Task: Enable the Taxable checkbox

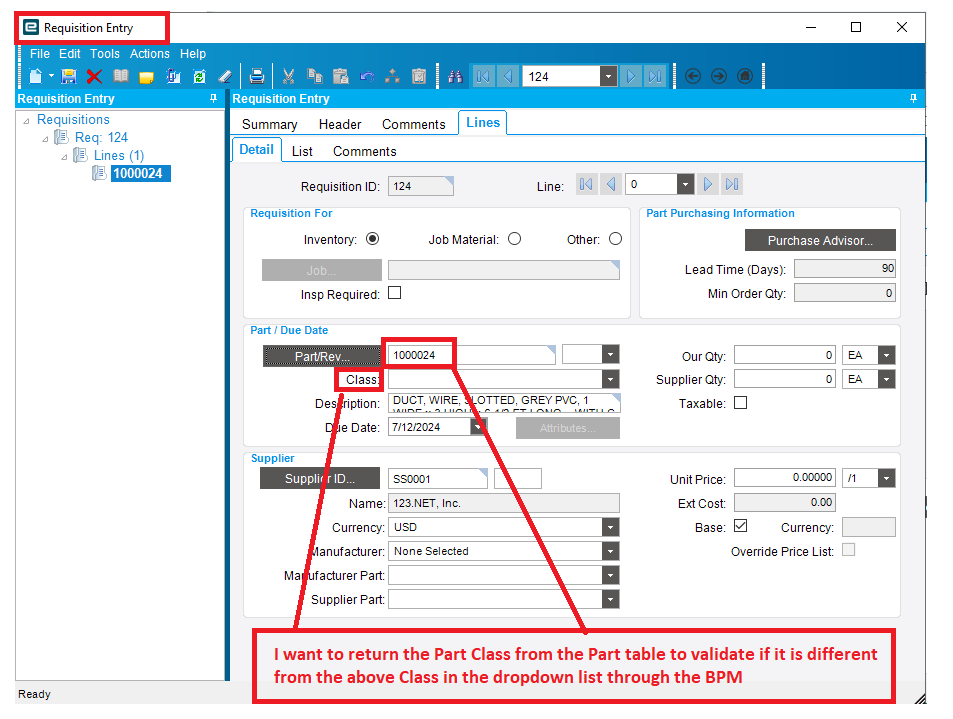Action: point(741,402)
